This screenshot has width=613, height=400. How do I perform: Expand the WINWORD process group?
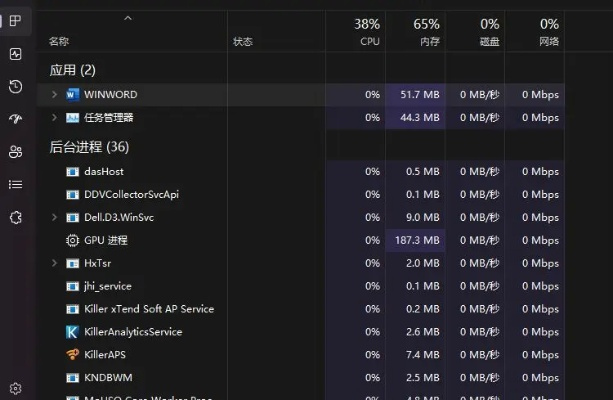click(54, 94)
